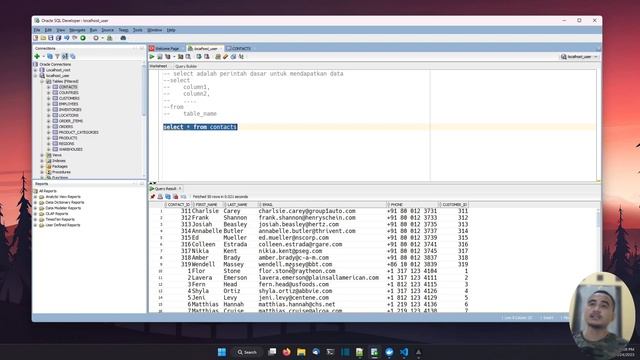Screen dimensions: 640x360
Task: Click the Search box on taskbar
Action: (247, 352)
